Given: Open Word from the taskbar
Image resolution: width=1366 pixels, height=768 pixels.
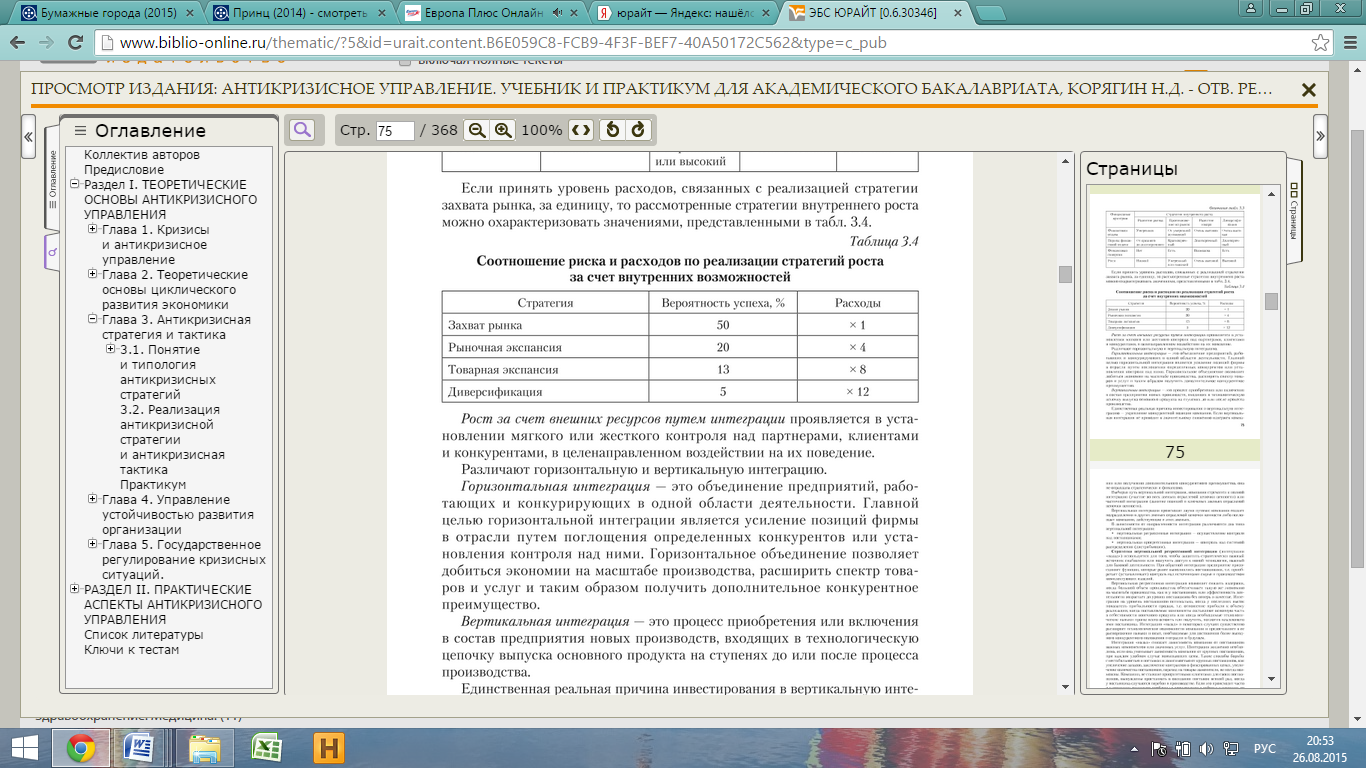Looking at the screenshot, I should (141, 748).
